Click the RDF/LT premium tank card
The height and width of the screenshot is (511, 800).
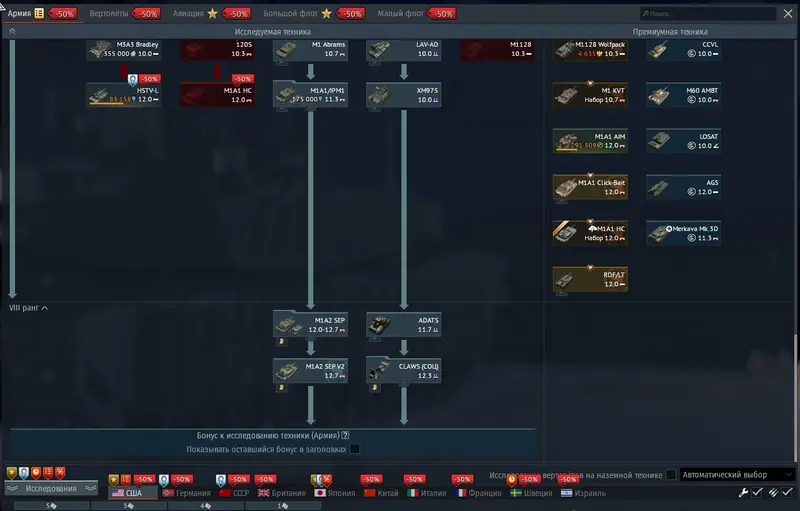pyautogui.click(x=590, y=279)
